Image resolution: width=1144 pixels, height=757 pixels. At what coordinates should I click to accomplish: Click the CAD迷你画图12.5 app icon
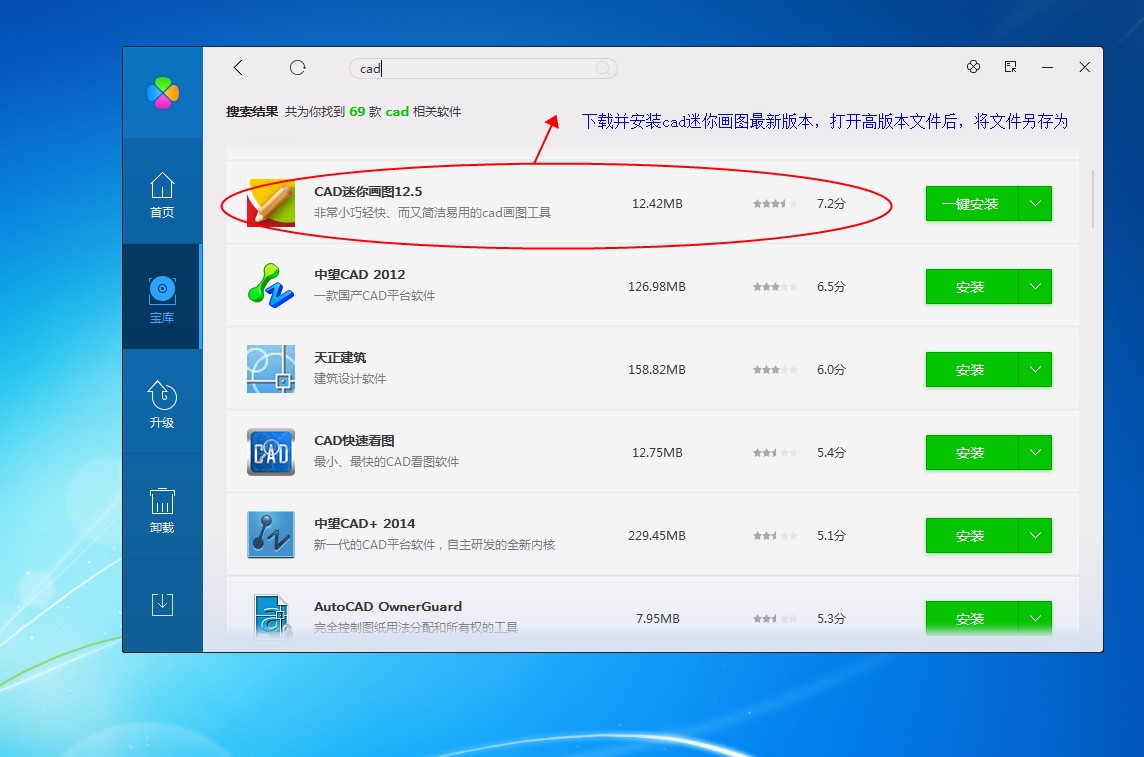(271, 203)
